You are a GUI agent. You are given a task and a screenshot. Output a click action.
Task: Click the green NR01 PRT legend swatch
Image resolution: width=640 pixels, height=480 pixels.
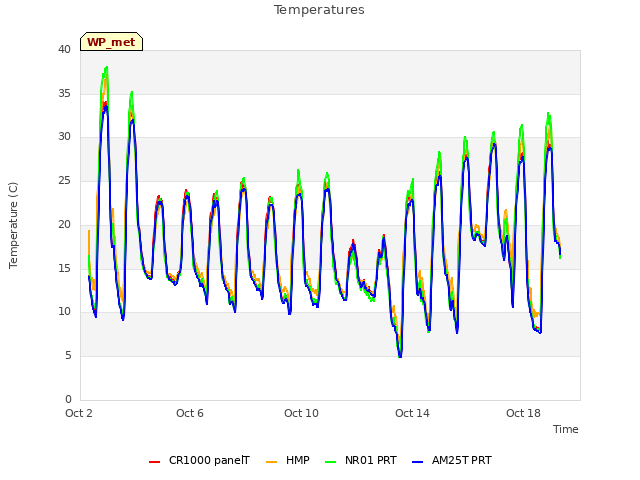click(331, 462)
